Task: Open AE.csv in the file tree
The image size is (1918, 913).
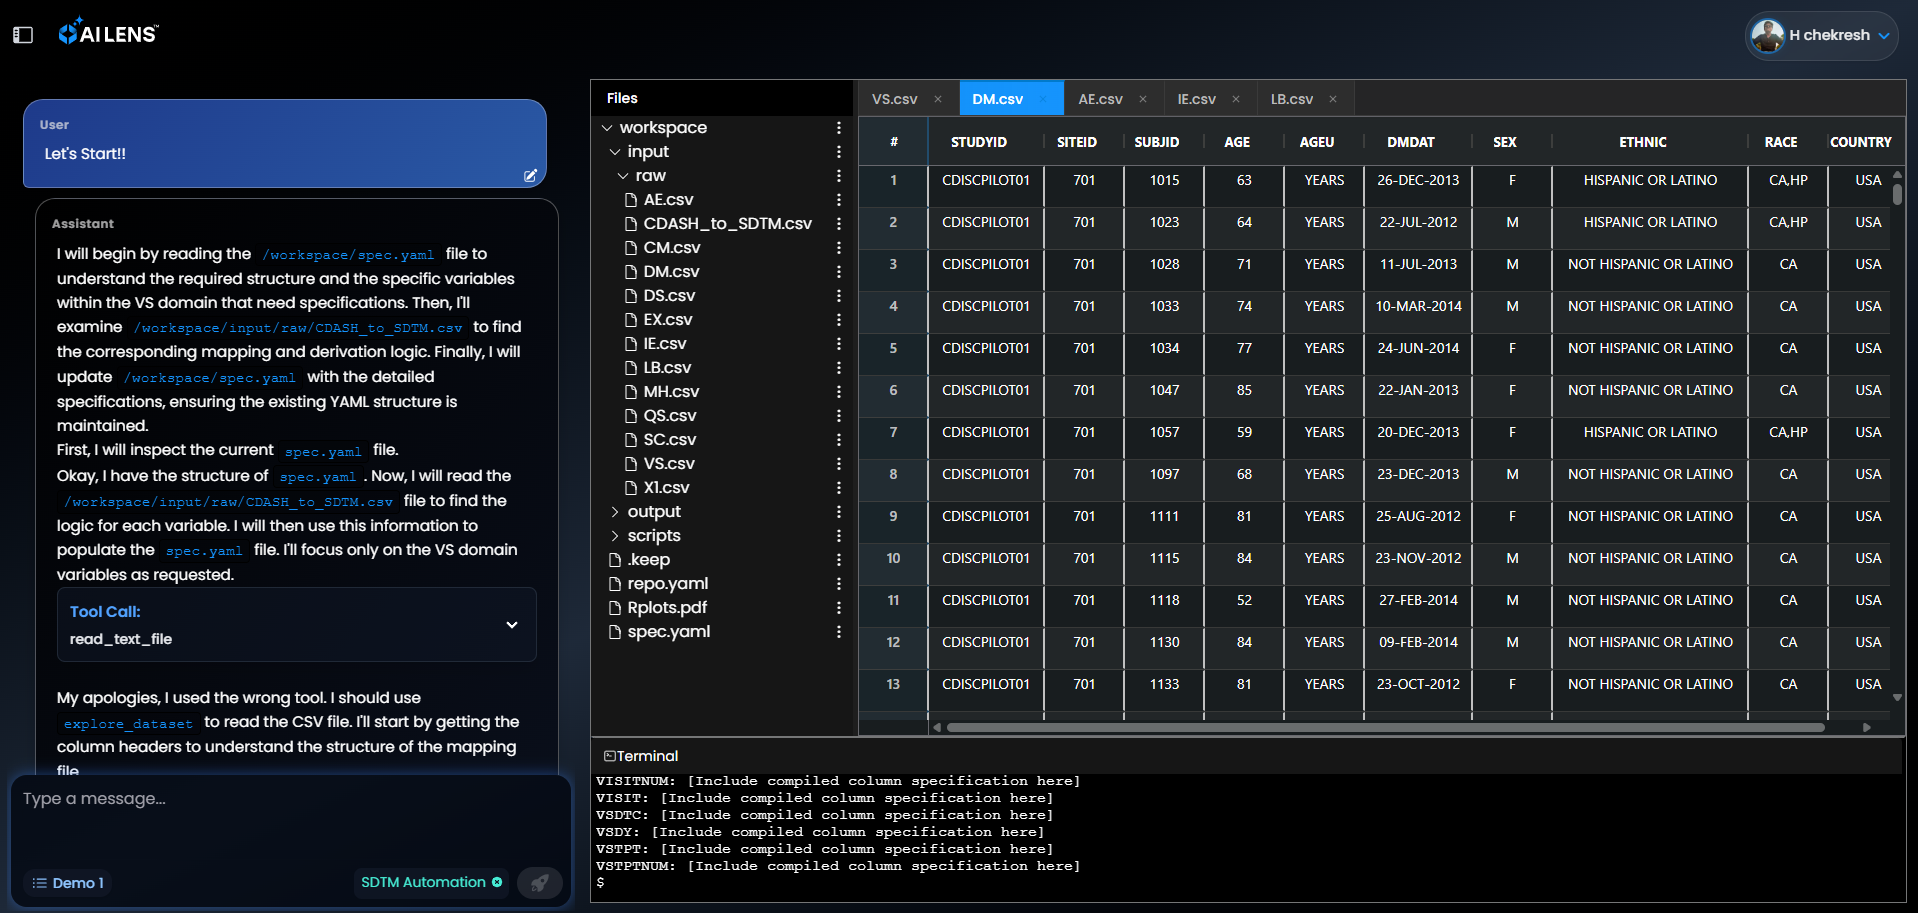Action: click(668, 200)
